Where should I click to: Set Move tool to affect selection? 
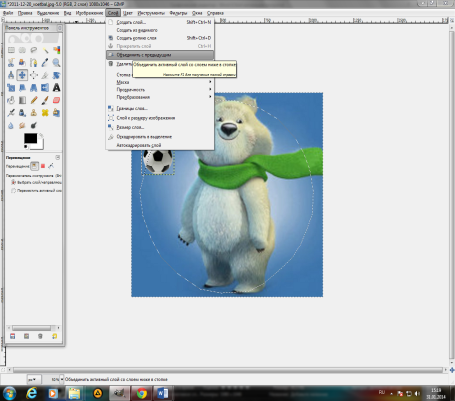(43, 166)
